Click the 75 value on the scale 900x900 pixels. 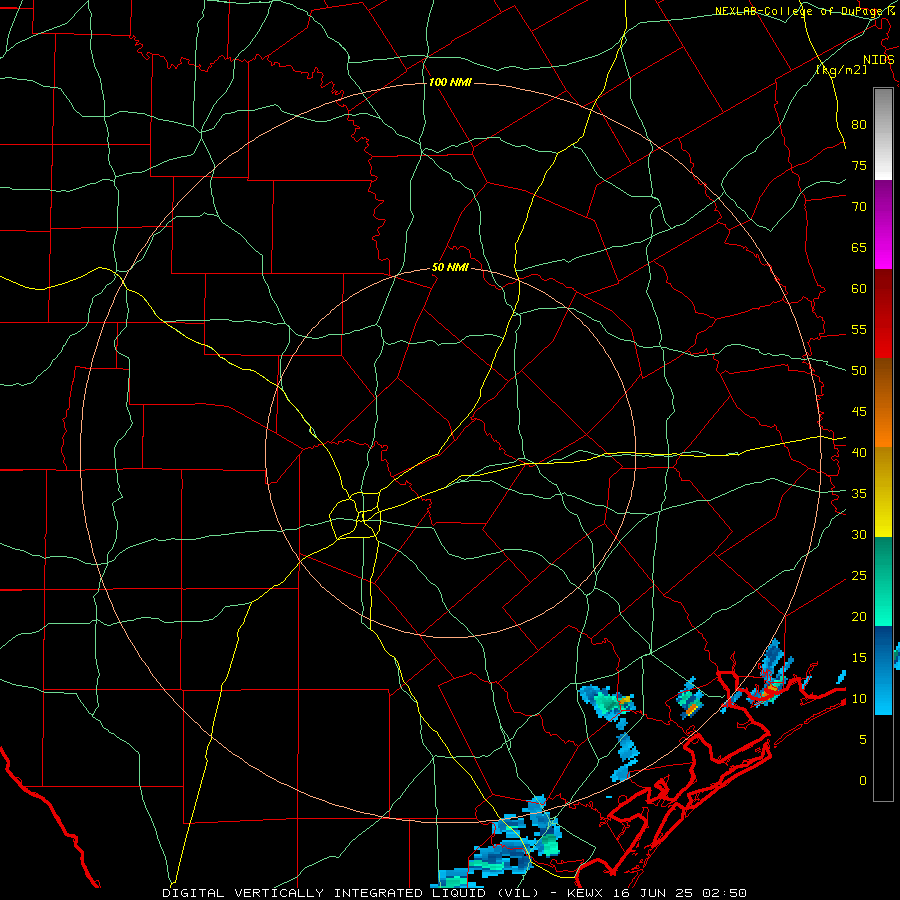tap(859, 165)
